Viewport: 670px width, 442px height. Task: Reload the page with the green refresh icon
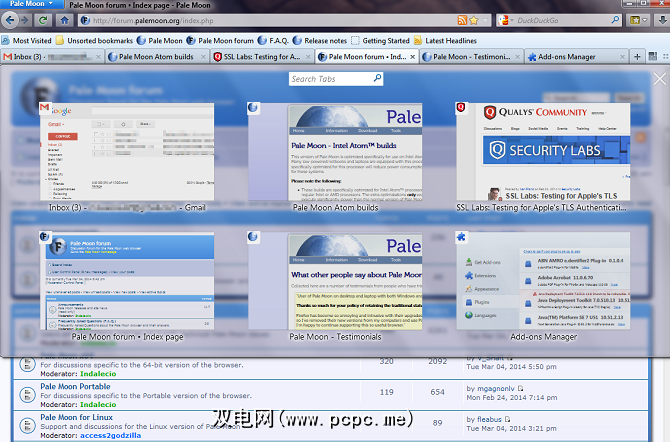pos(43,20)
